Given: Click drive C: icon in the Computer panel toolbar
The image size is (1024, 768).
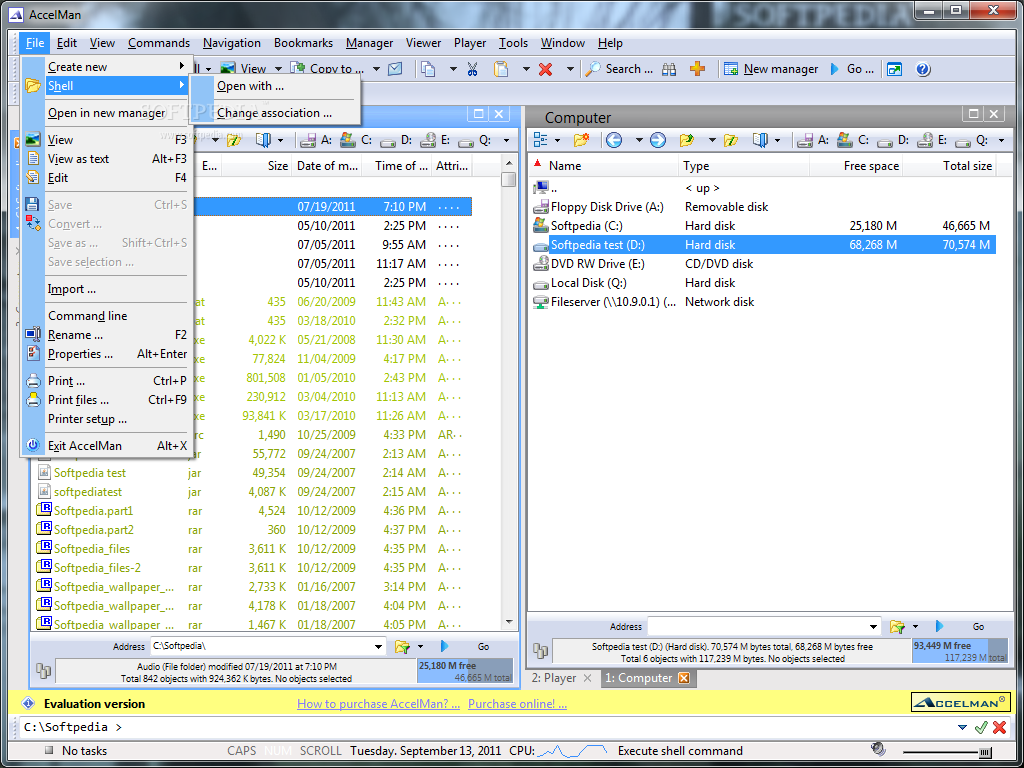Looking at the screenshot, I should pyautogui.click(x=846, y=140).
